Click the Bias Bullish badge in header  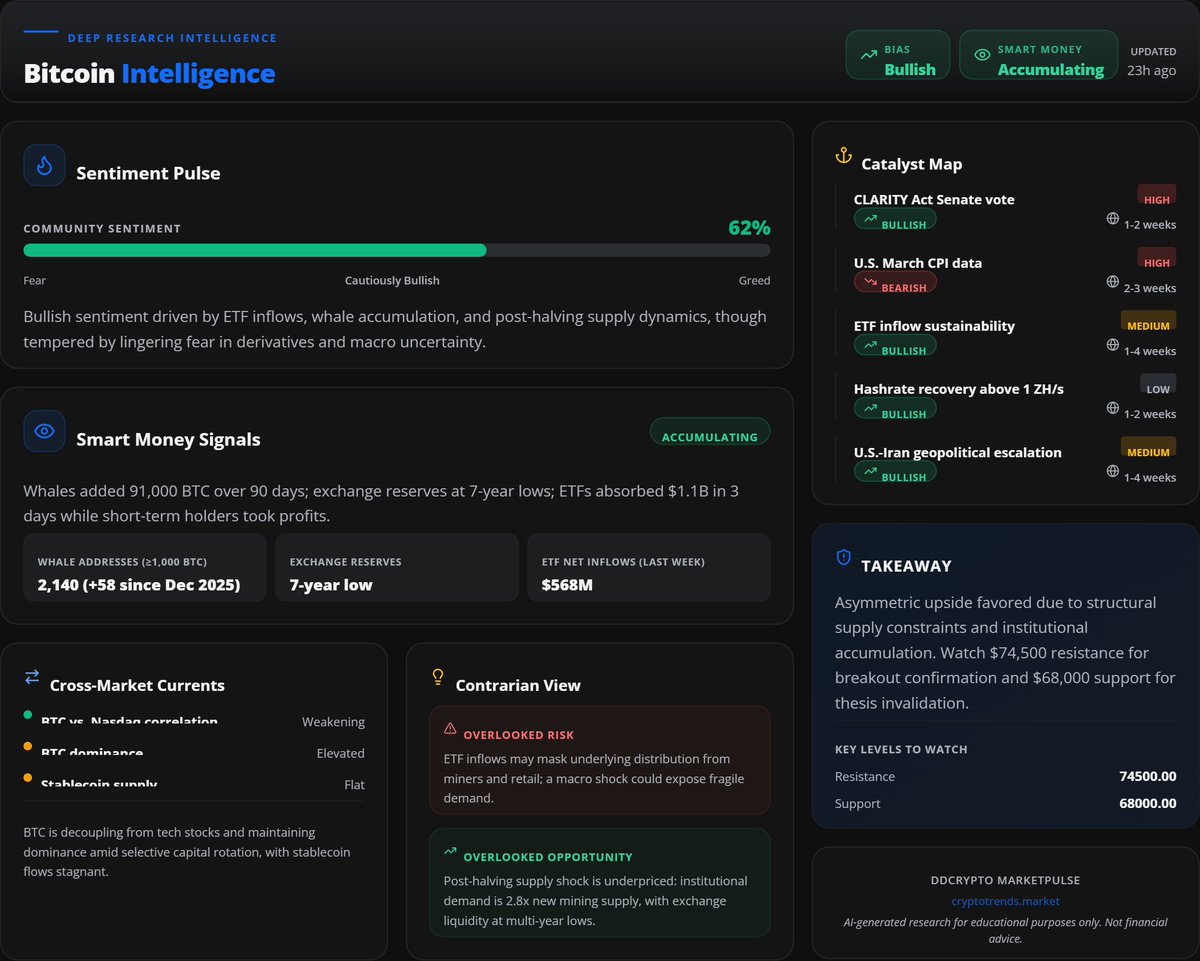[897, 55]
